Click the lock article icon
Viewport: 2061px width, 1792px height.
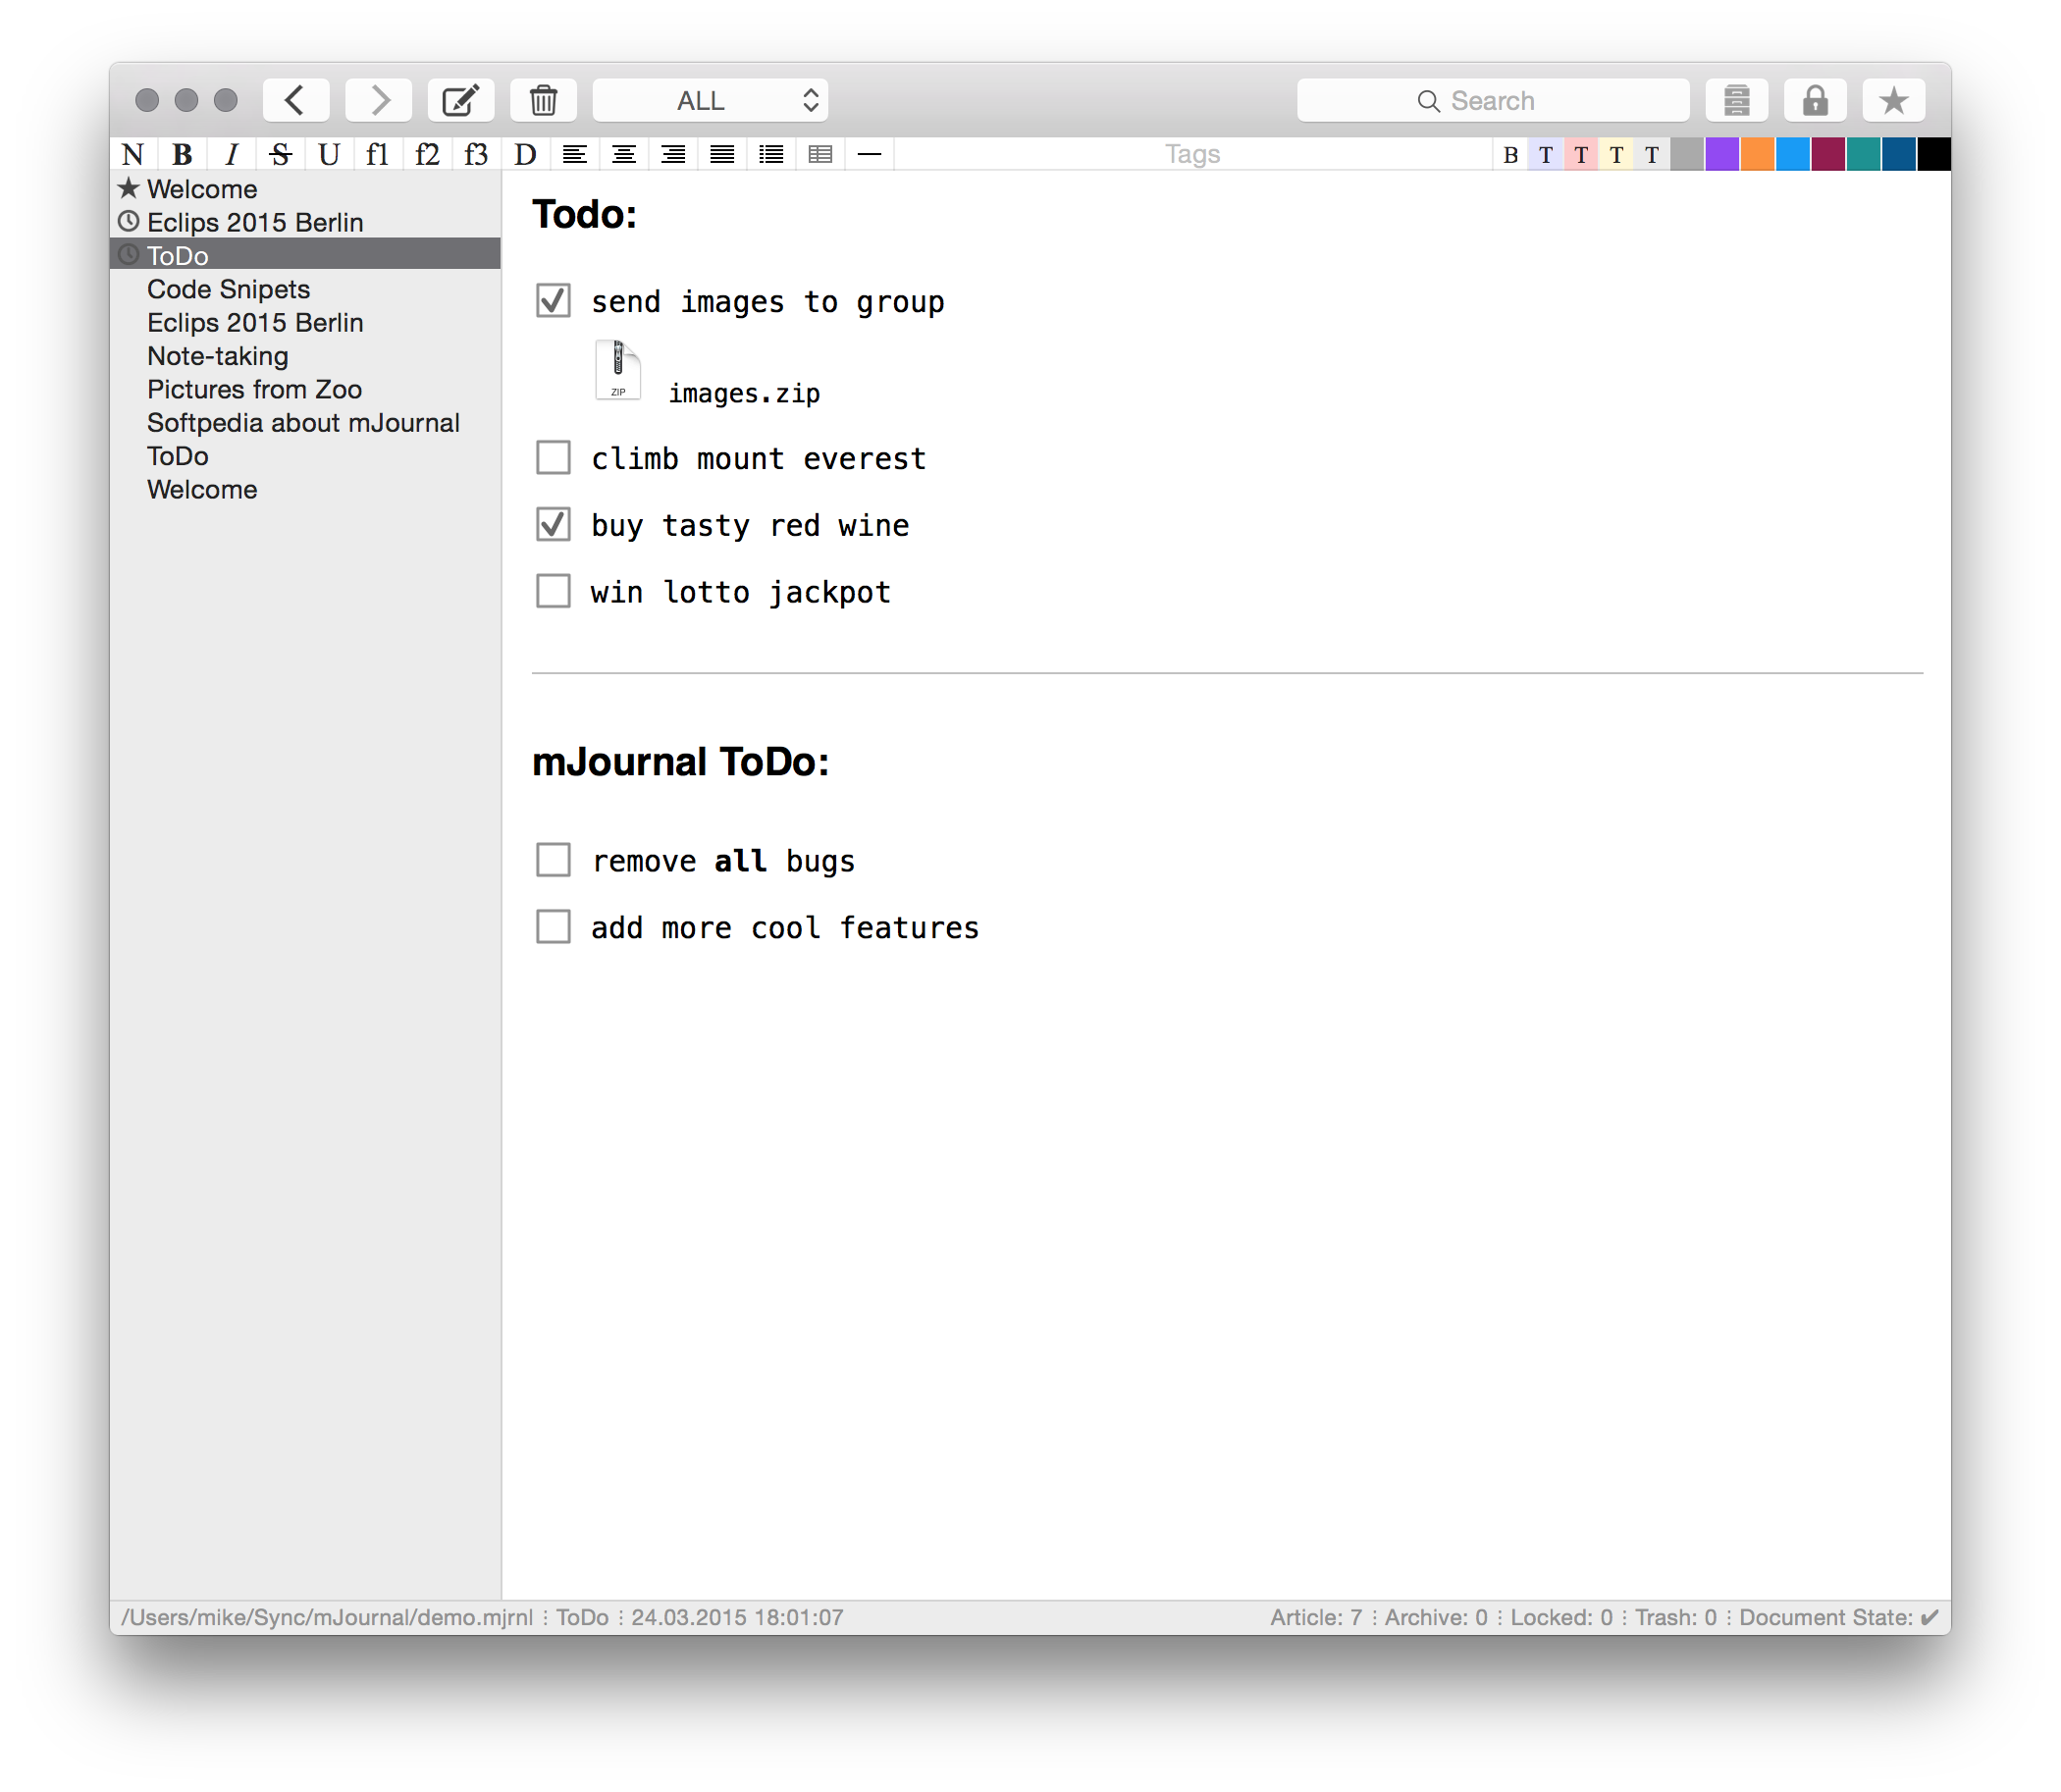pyautogui.click(x=1815, y=100)
